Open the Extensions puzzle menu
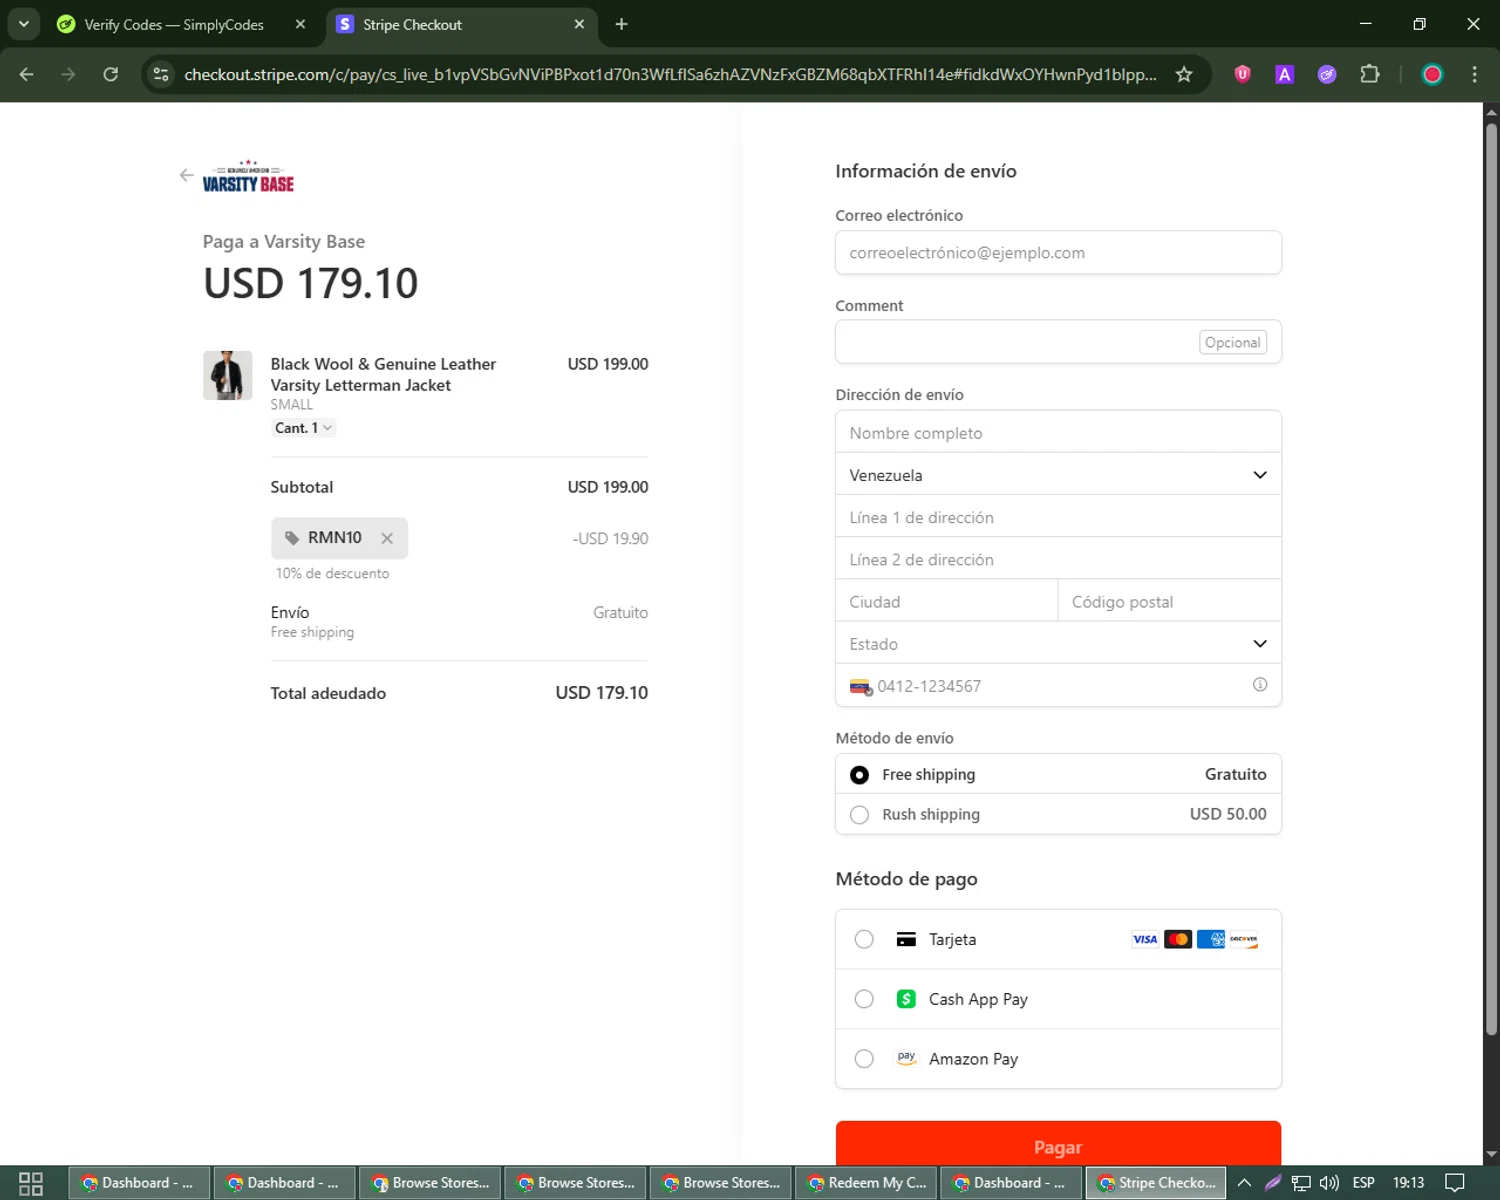The width and height of the screenshot is (1500, 1200). pos(1370,74)
